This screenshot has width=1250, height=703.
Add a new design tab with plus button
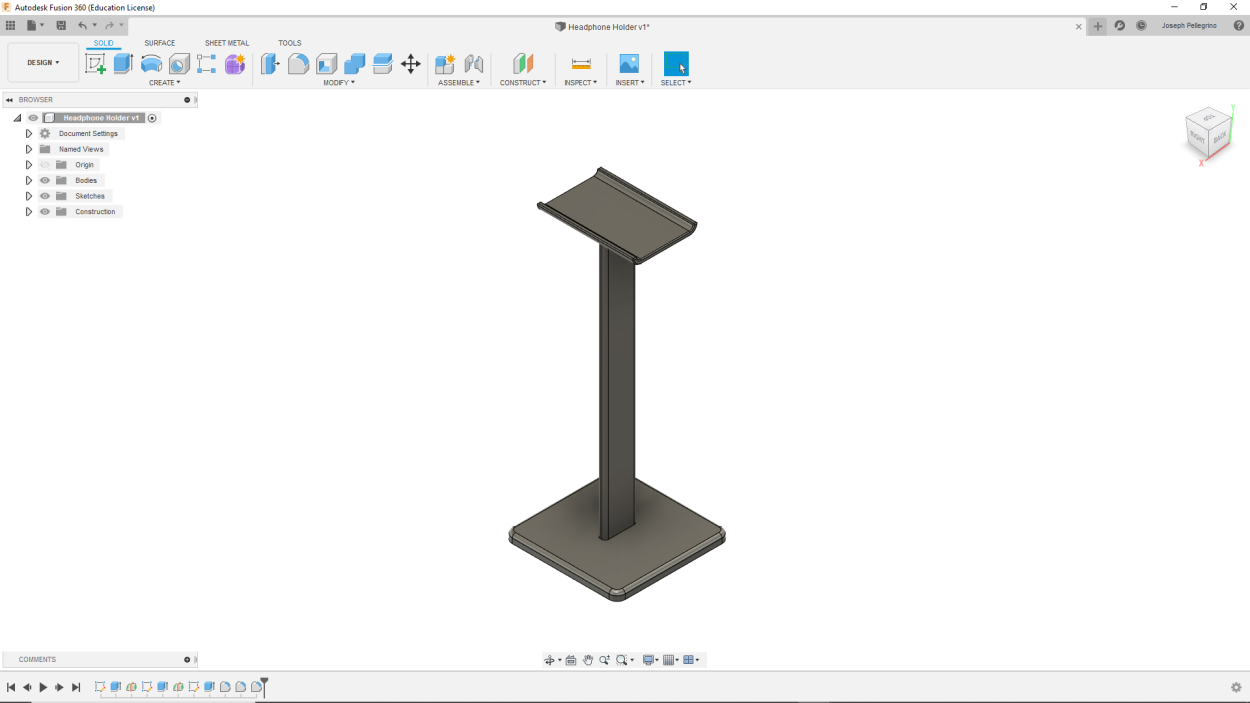(1098, 26)
